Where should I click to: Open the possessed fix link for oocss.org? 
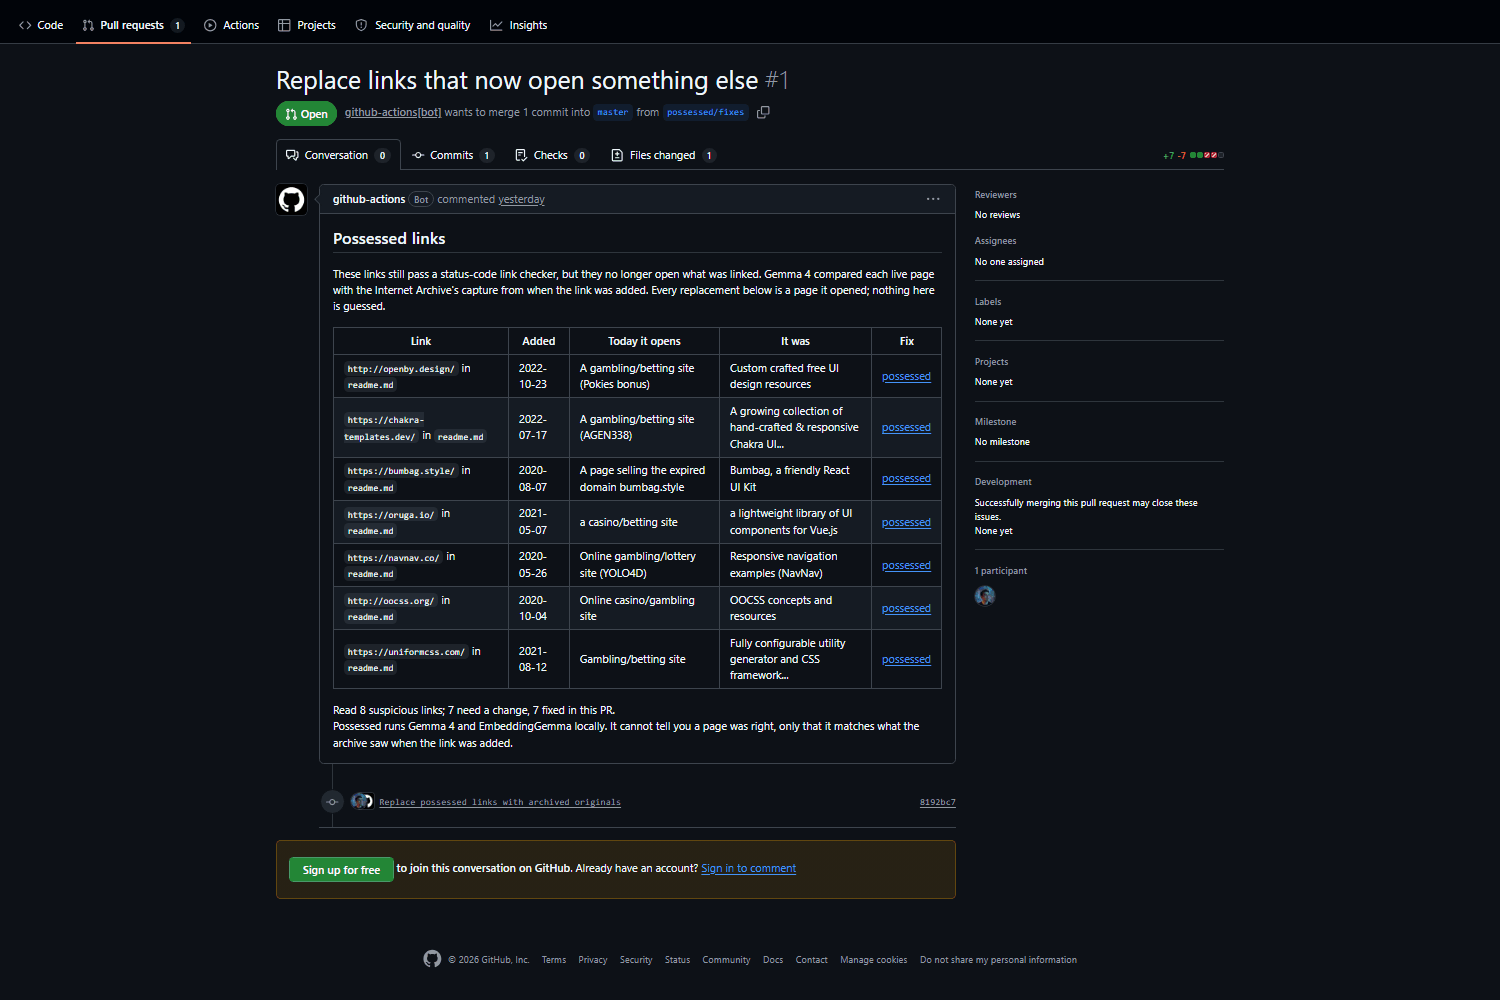(x=906, y=608)
